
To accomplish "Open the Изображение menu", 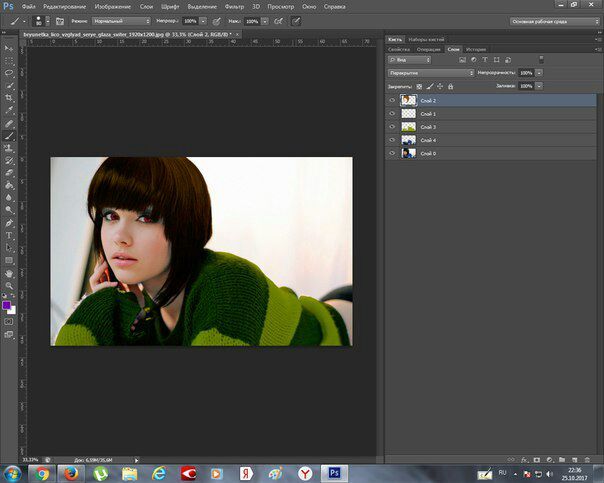I will tap(112, 7).
